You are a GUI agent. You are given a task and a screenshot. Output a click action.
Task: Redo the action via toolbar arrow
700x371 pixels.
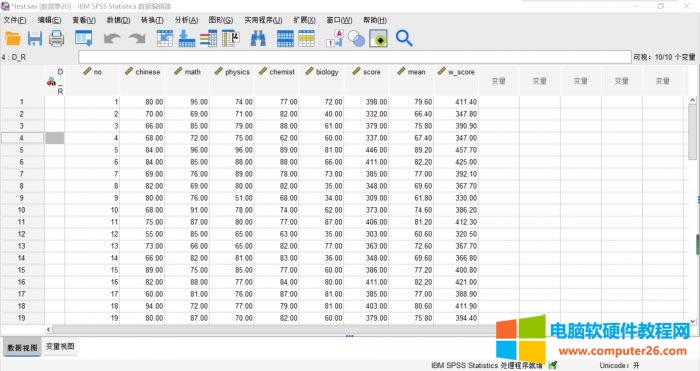[137, 39]
